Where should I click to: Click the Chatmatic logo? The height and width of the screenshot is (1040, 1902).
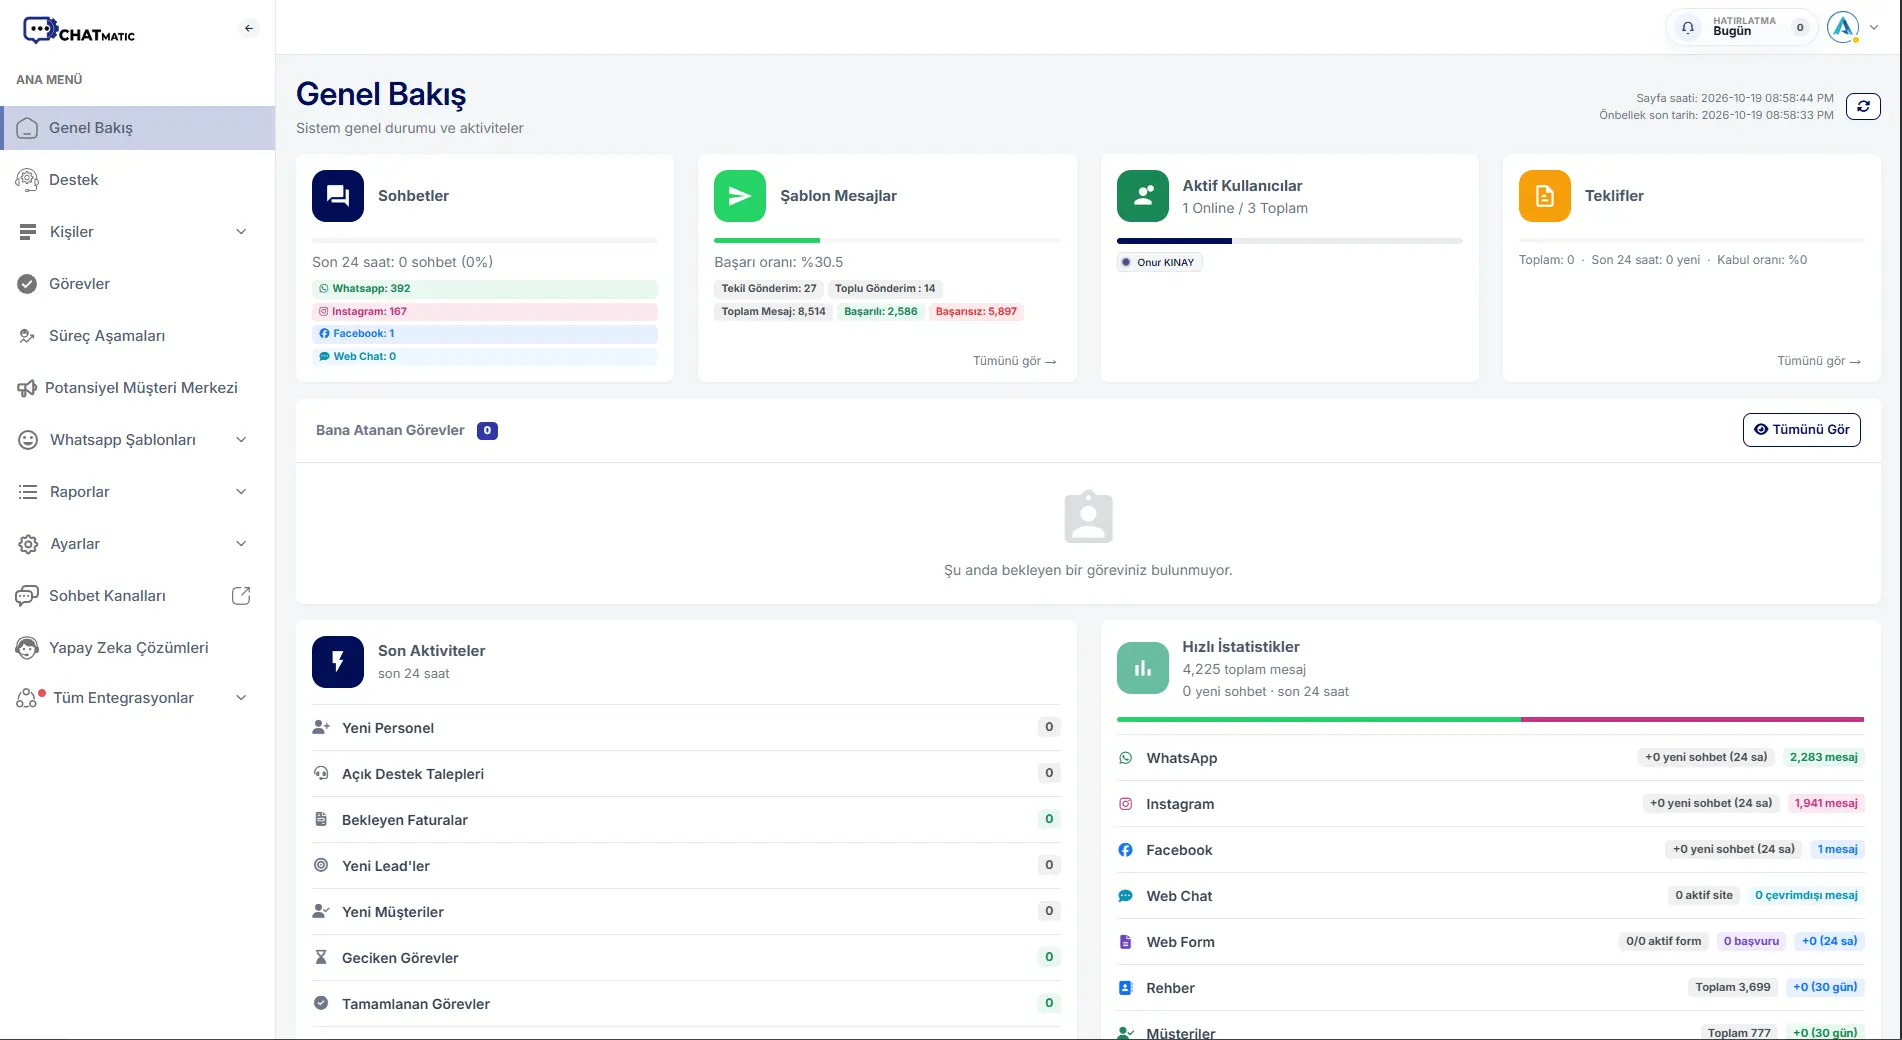click(x=79, y=31)
